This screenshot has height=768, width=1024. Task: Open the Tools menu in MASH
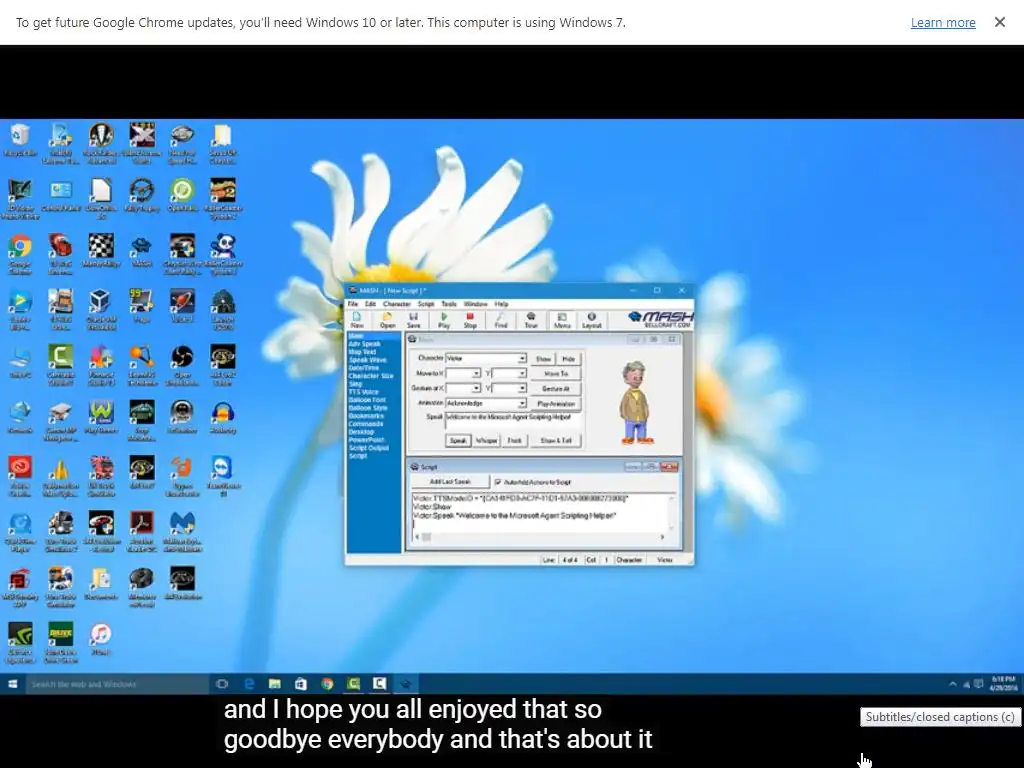pyautogui.click(x=449, y=304)
